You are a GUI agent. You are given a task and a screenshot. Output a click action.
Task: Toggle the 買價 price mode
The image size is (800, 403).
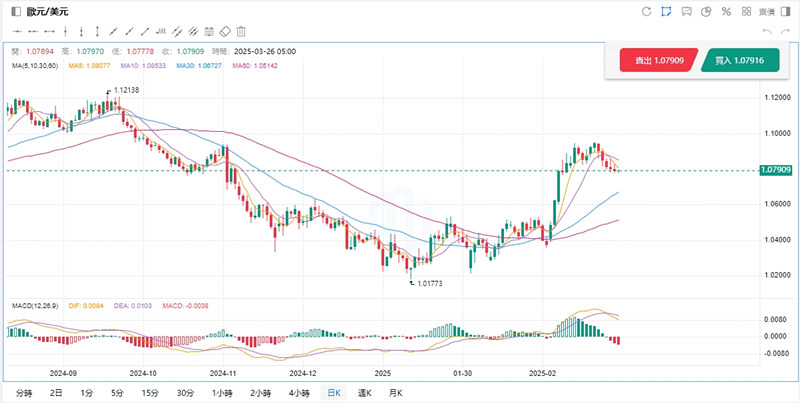coord(766,11)
